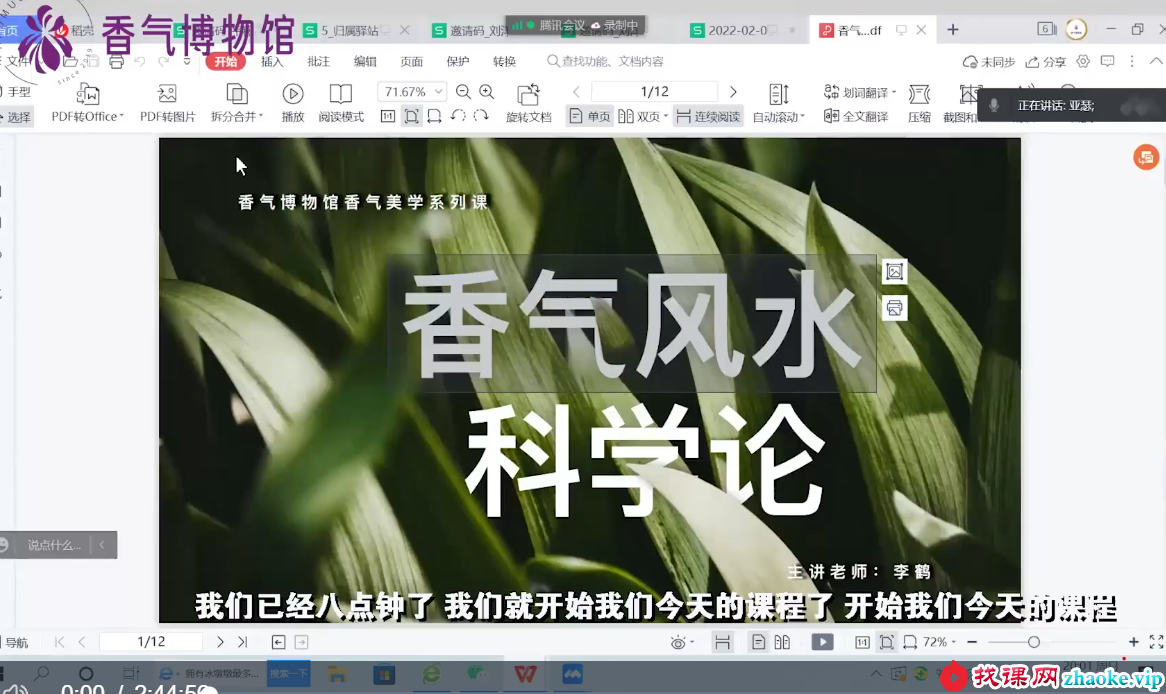Click the print icon in quick access bar
1166x694 pixels.
(x=116, y=62)
